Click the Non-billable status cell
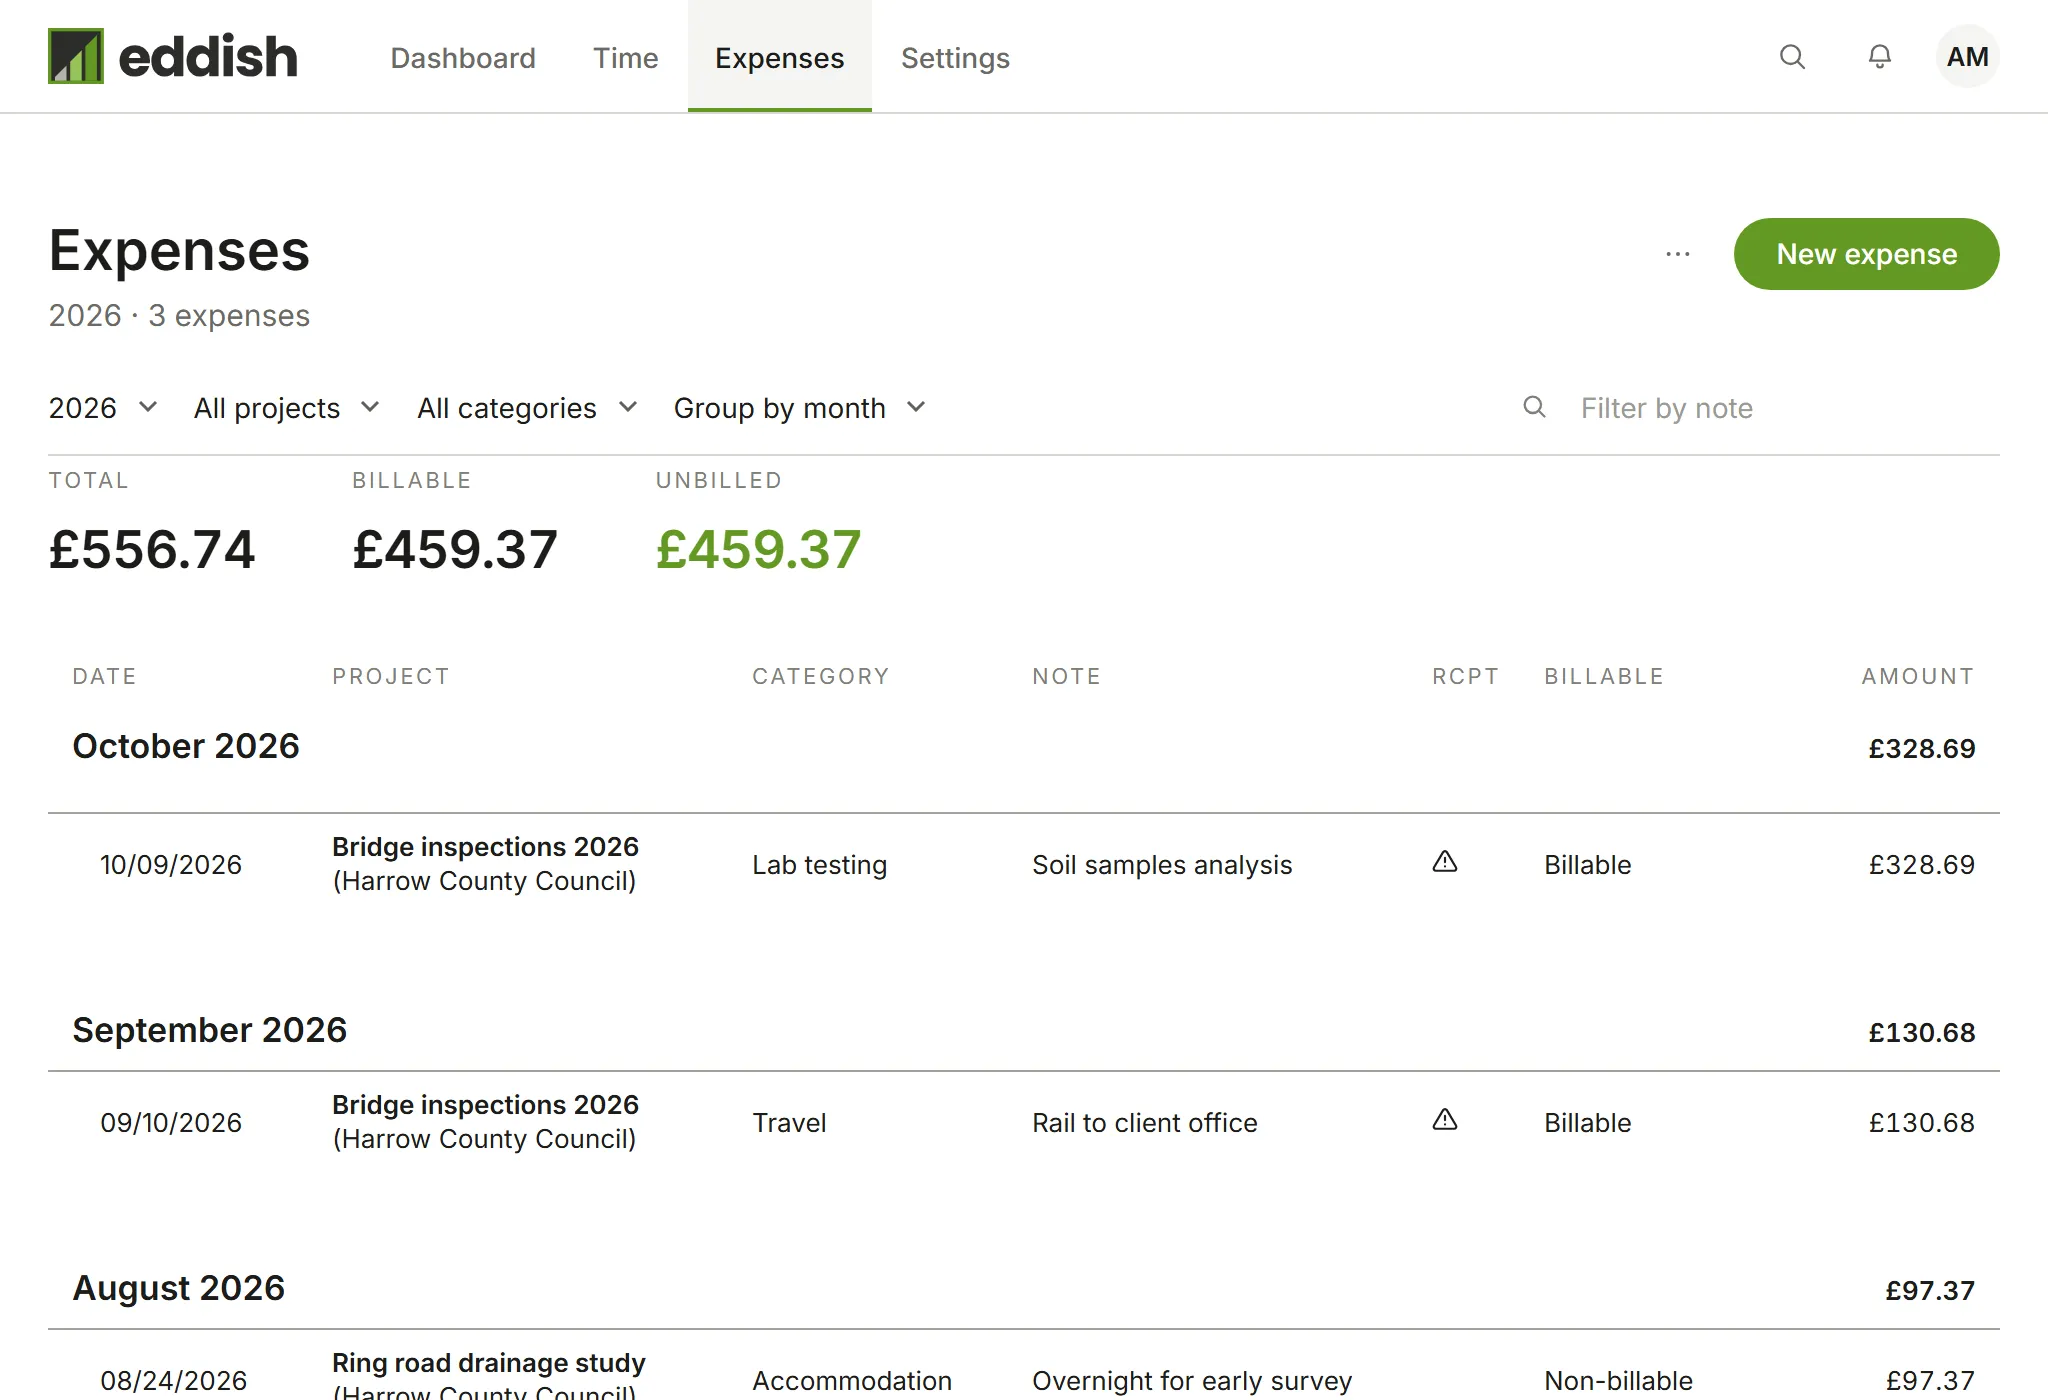 (1618, 1381)
